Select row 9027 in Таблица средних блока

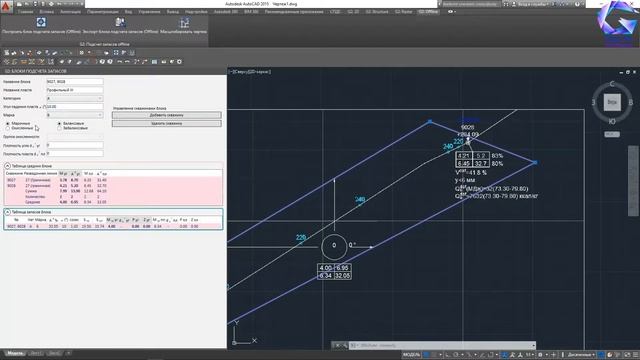point(113,180)
